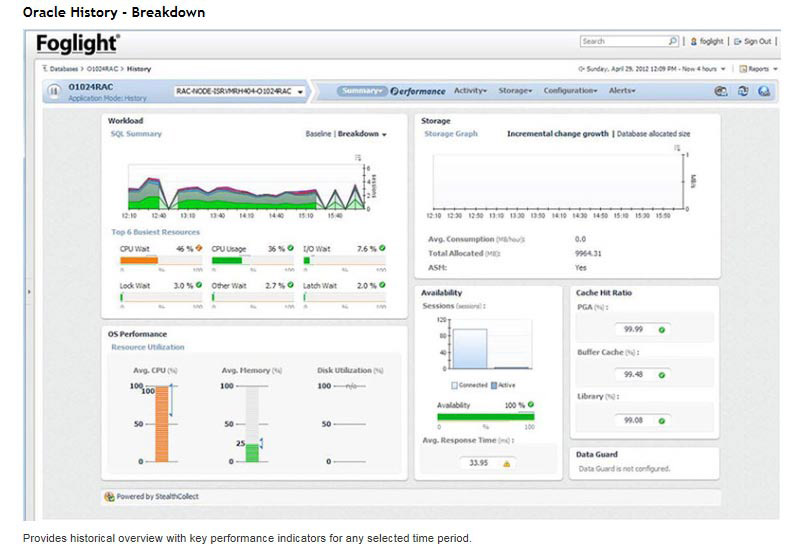Screen dimensions: 801x554
Task: Open the Activity menu
Action: (470, 90)
